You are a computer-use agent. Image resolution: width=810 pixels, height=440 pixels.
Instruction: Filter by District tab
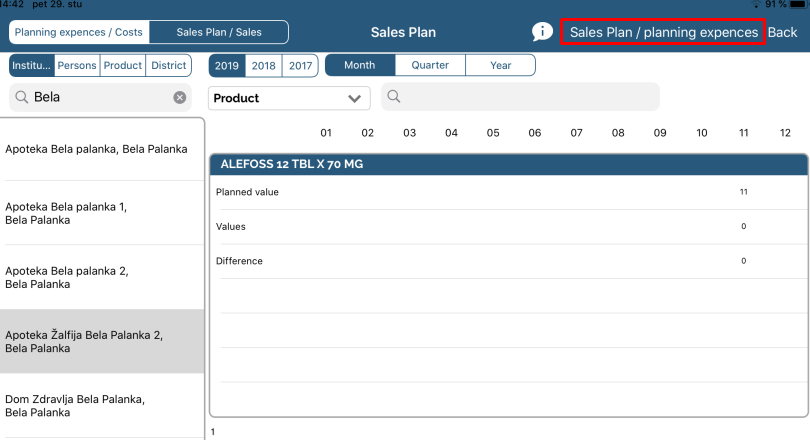168,65
